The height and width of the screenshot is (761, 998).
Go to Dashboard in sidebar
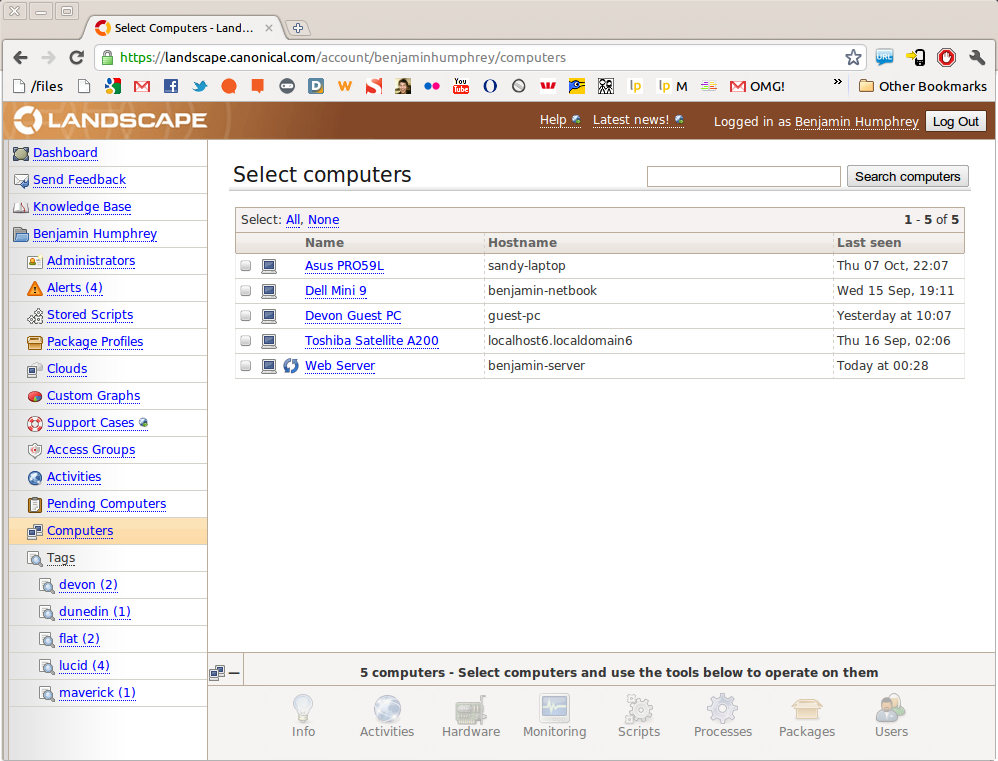tap(65, 153)
